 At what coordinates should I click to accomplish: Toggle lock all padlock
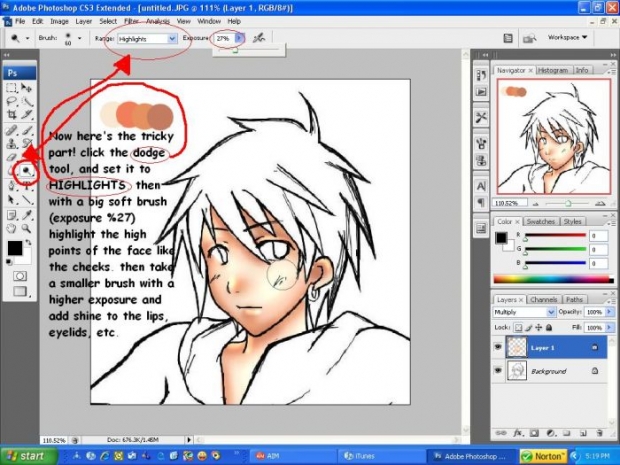[x=549, y=327]
